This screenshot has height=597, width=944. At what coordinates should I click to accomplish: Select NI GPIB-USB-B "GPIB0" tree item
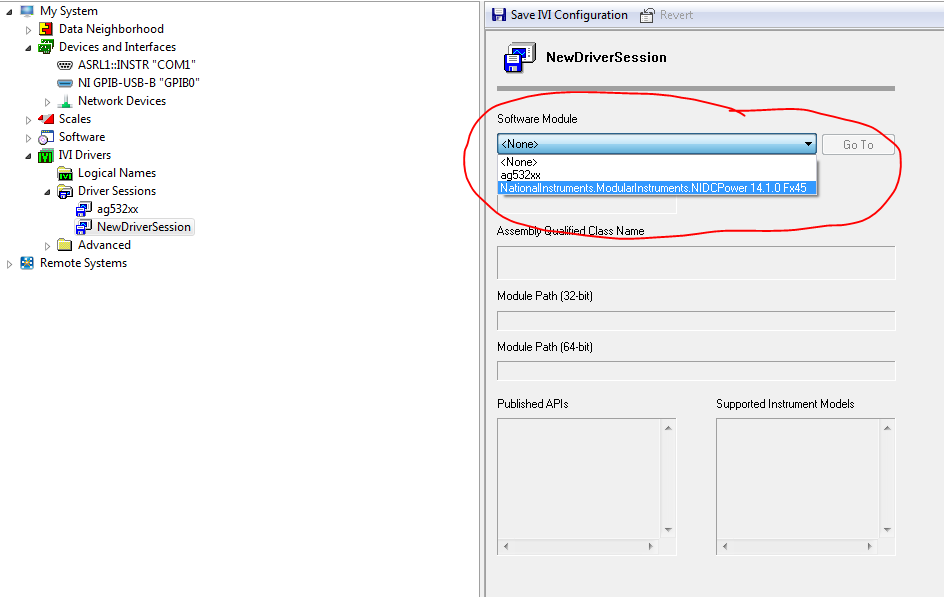point(138,83)
